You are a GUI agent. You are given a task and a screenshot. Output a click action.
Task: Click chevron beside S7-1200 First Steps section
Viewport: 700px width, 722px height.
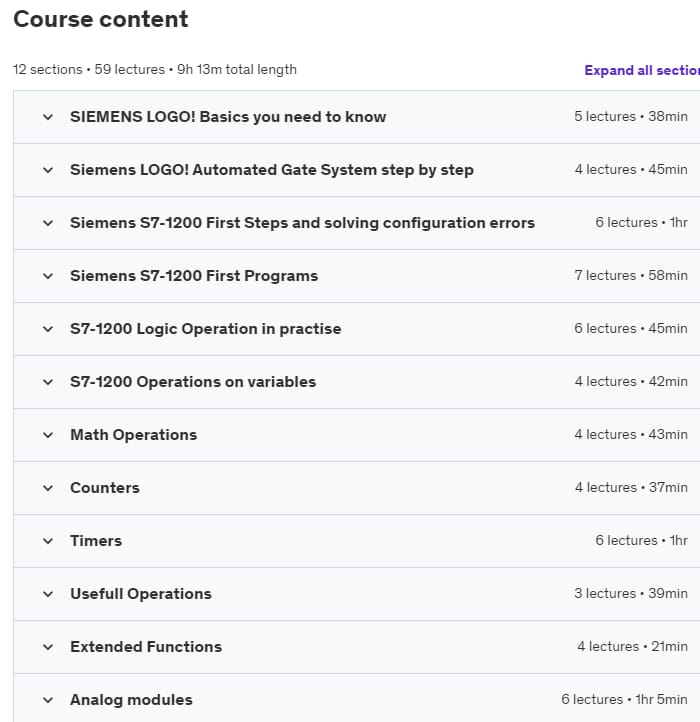click(47, 223)
